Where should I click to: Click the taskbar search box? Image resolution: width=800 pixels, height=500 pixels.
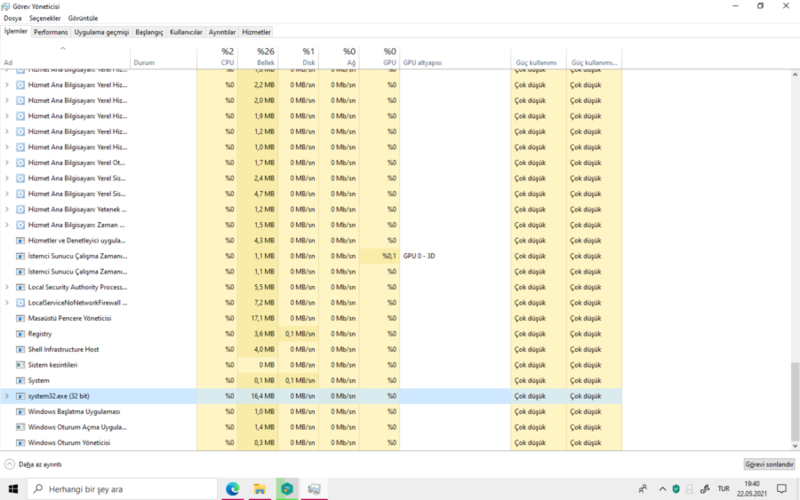[x=118, y=489]
